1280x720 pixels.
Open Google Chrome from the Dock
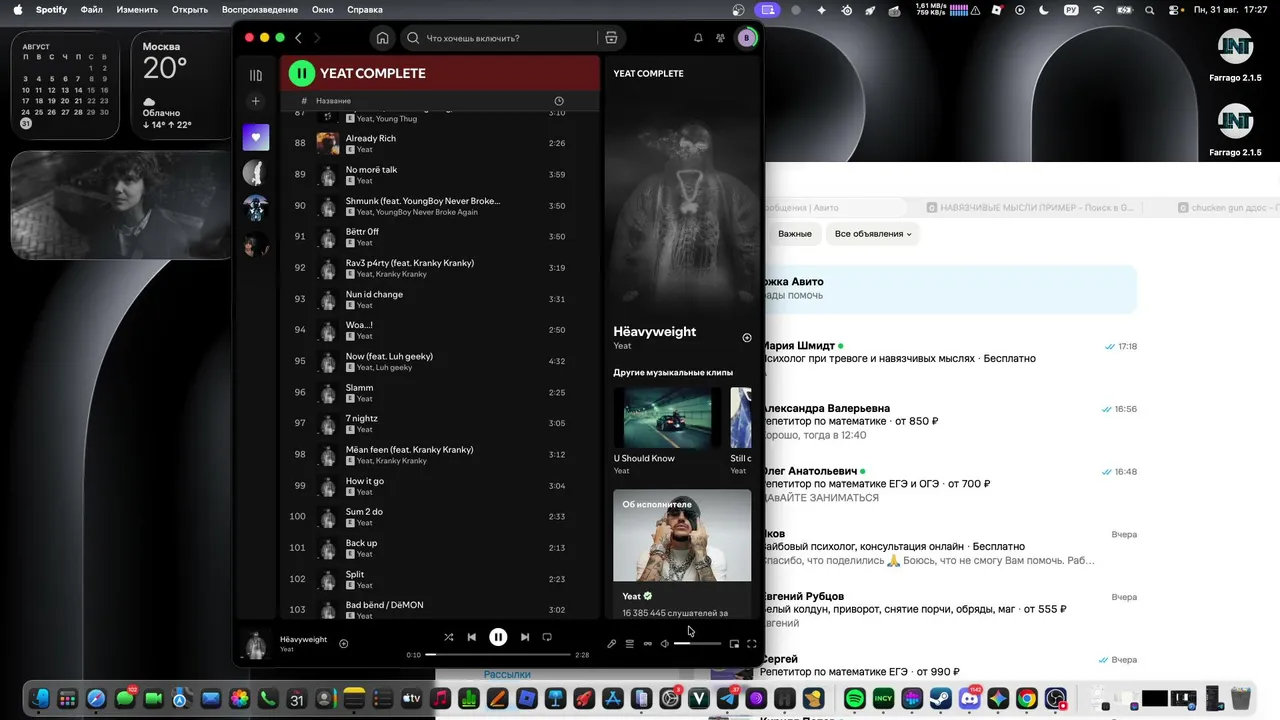click(x=1027, y=698)
